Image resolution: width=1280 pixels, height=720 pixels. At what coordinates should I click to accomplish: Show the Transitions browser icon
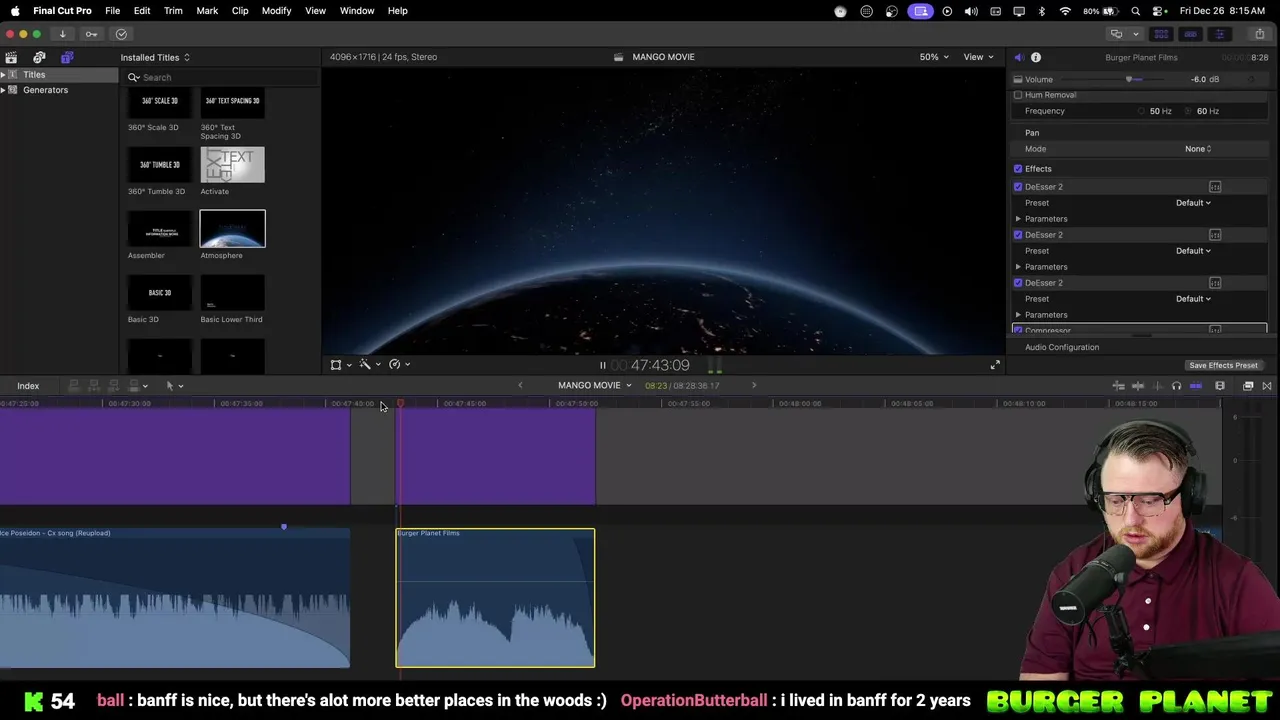1267,386
